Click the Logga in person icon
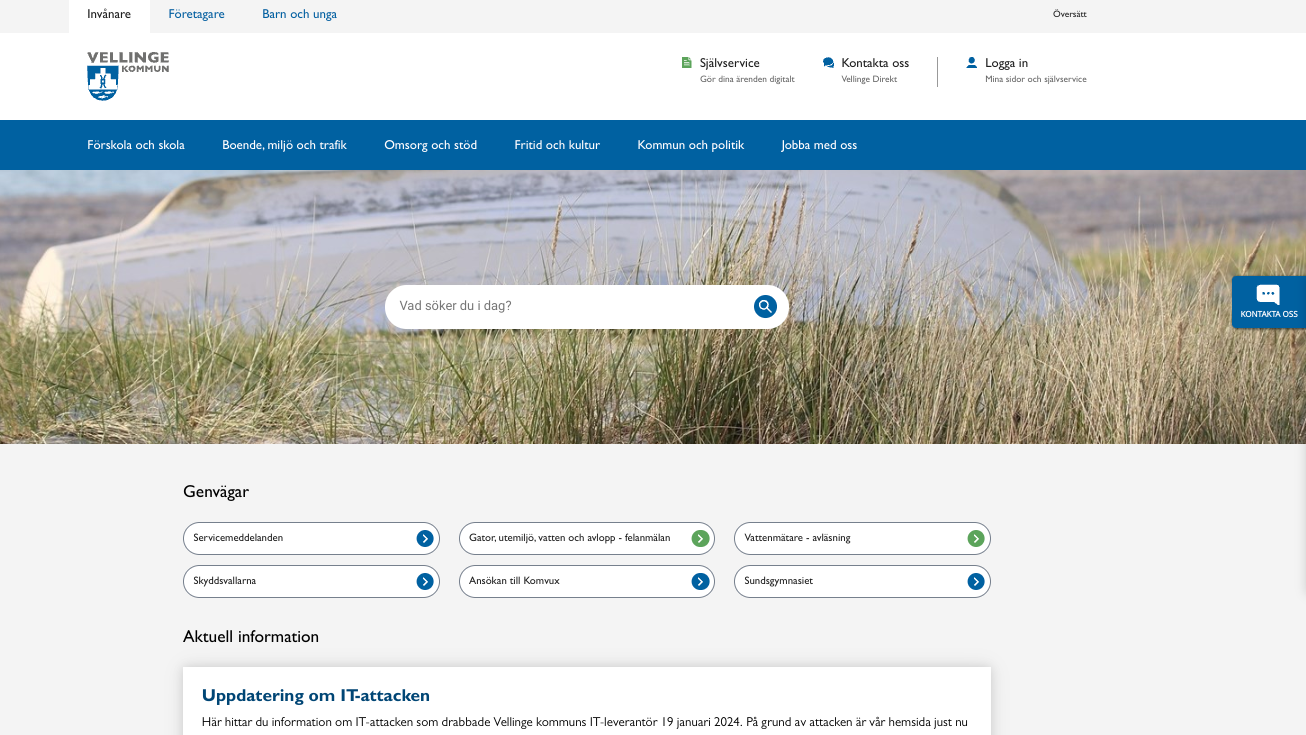Image resolution: width=1306 pixels, height=735 pixels. (x=971, y=62)
